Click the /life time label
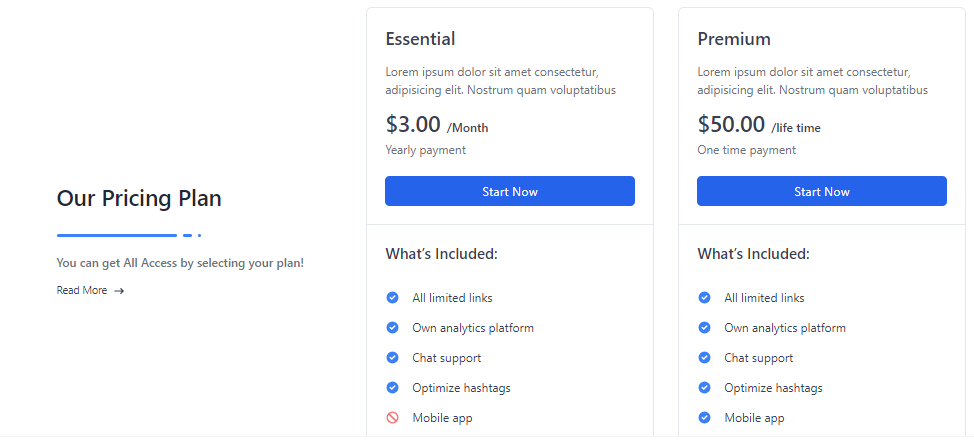This screenshot has height=440, width=974. point(796,128)
